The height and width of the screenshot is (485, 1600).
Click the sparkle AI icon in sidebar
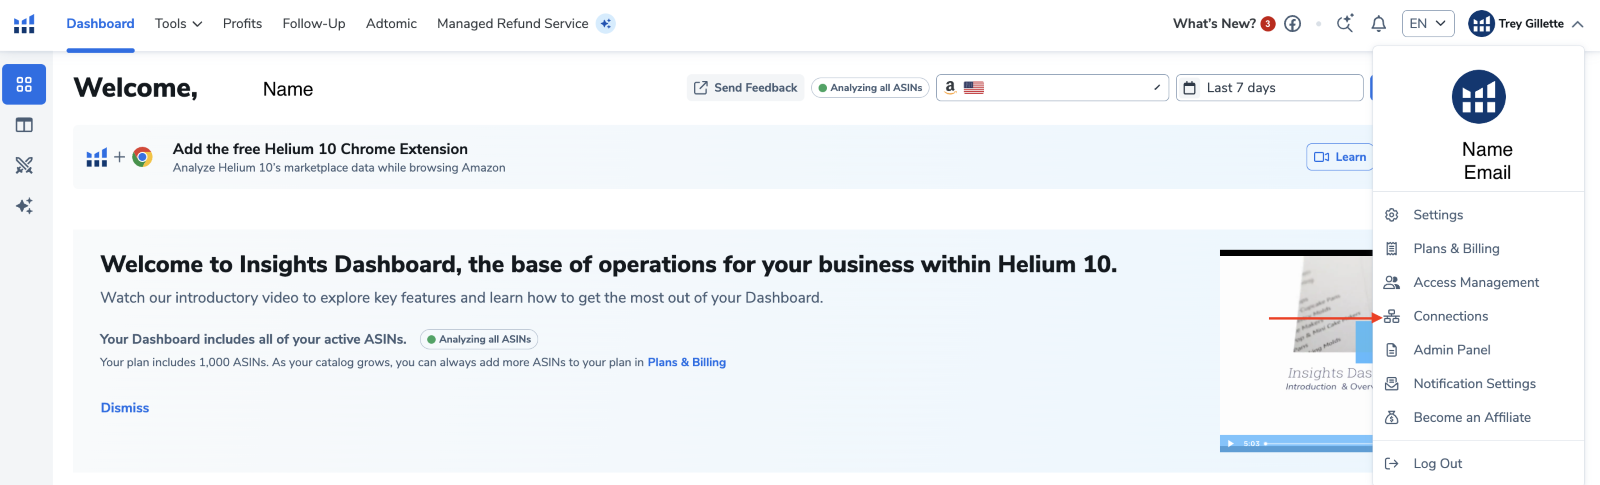click(24, 206)
